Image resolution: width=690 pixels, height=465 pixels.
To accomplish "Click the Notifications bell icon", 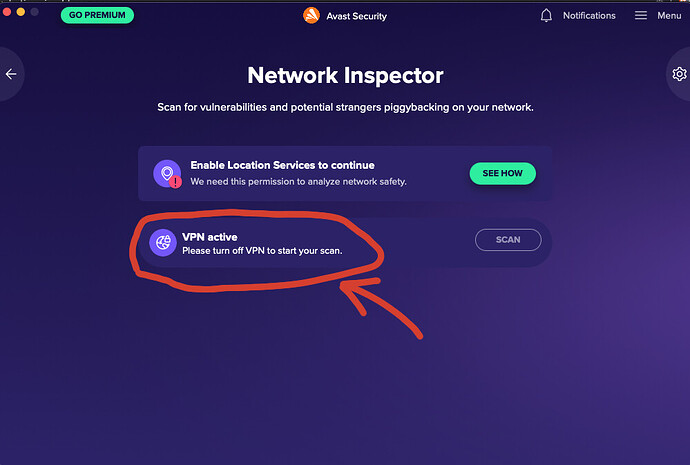I will 546,15.
